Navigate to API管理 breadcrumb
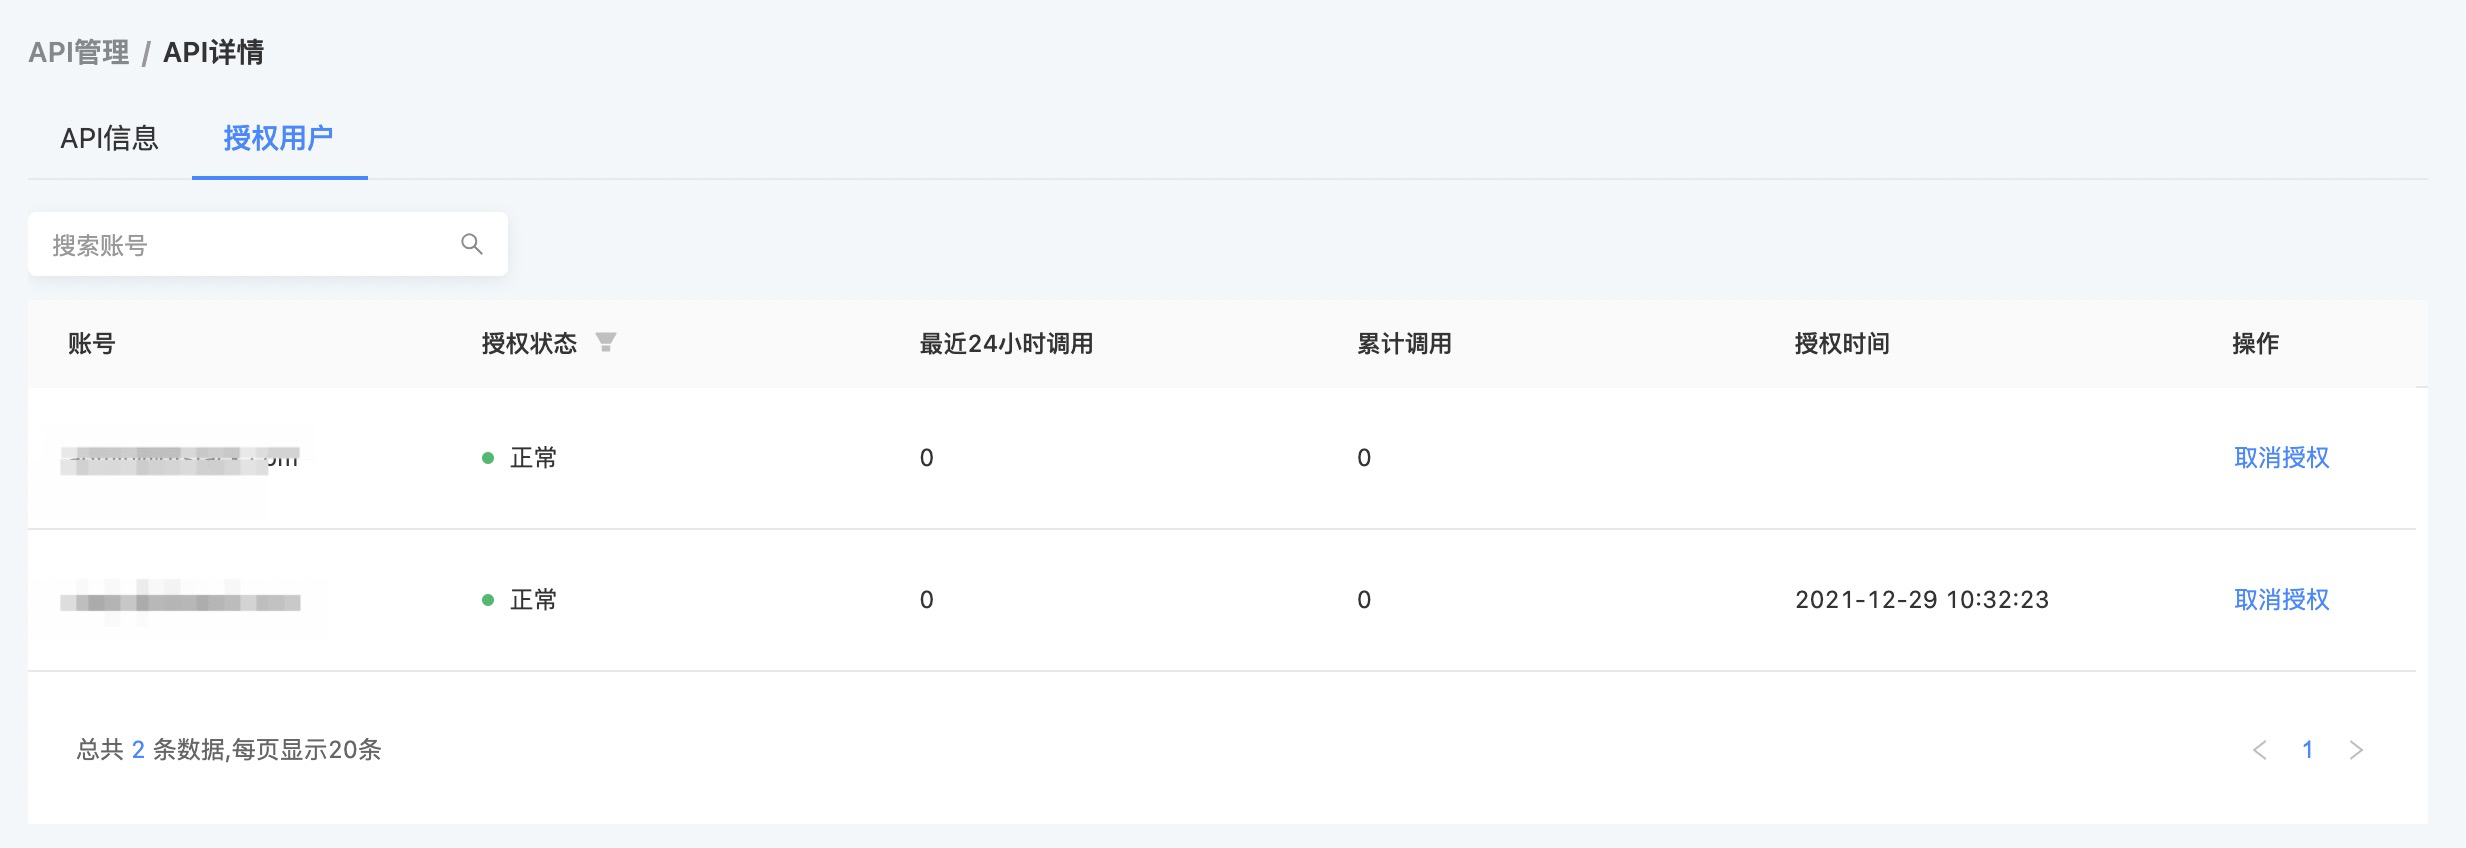 coord(79,52)
